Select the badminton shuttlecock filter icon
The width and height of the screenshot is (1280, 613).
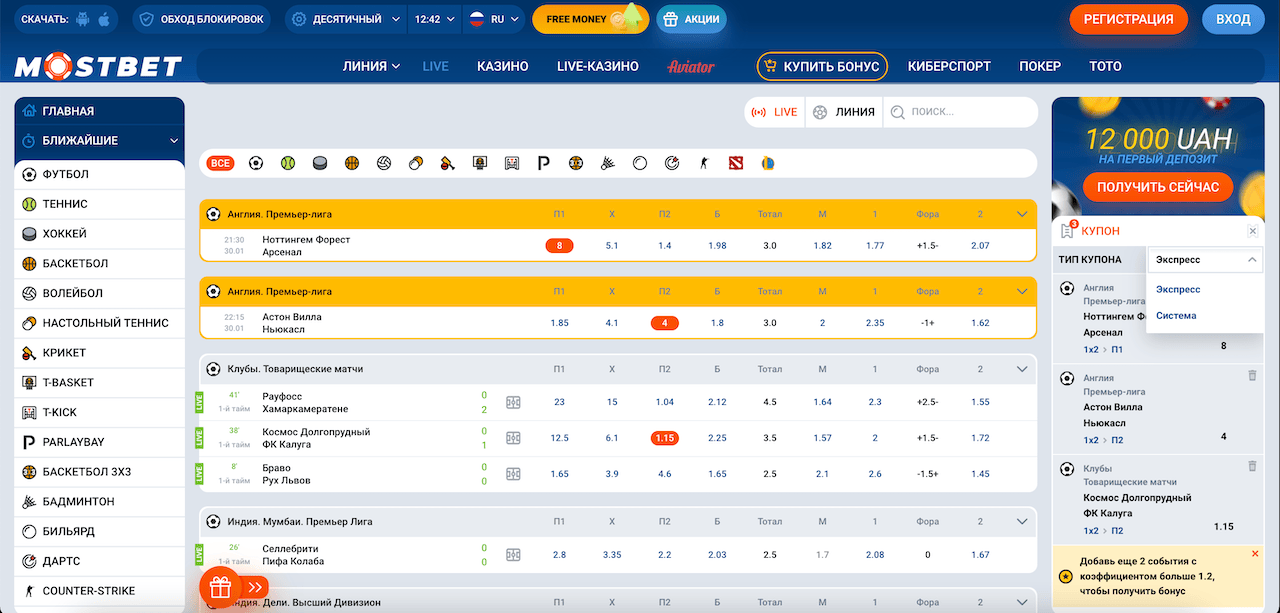(x=607, y=163)
